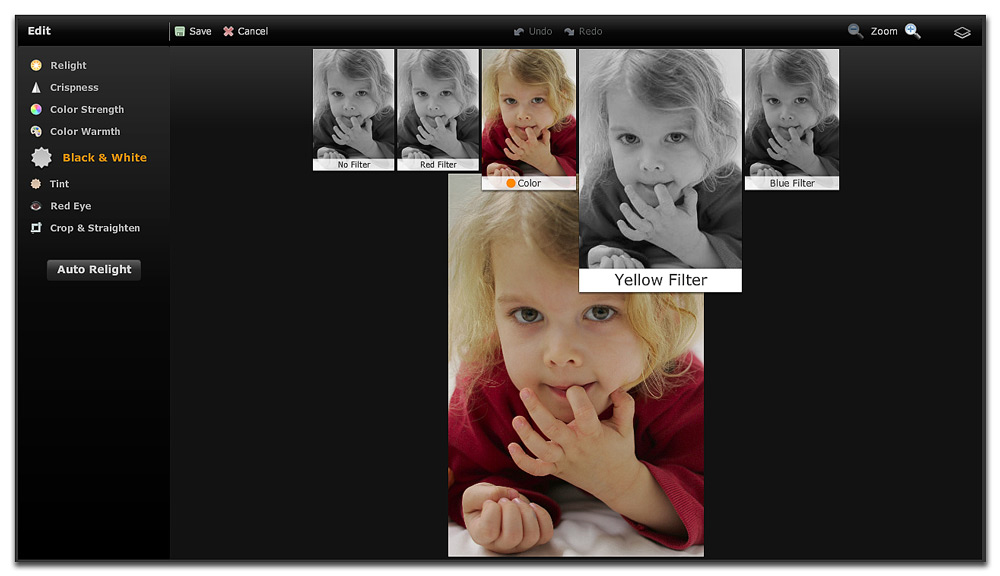The image size is (1000, 576).
Task: Click the Black & White gear icon
Action: (41, 157)
